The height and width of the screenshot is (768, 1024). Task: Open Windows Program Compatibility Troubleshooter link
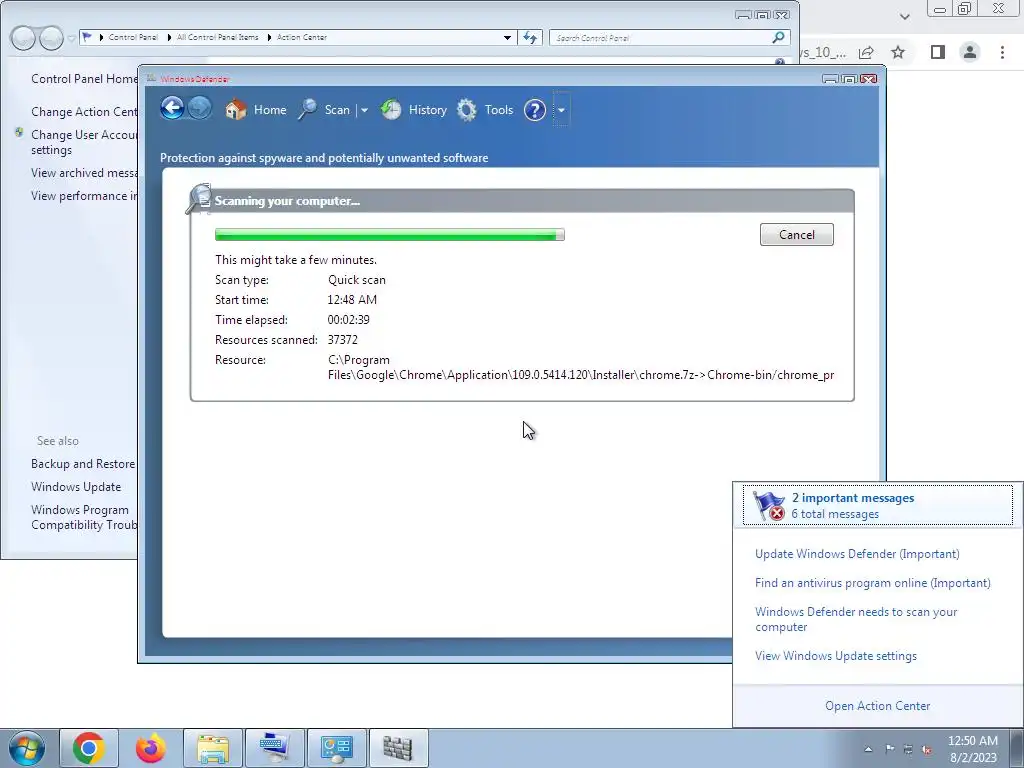(x=84, y=517)
